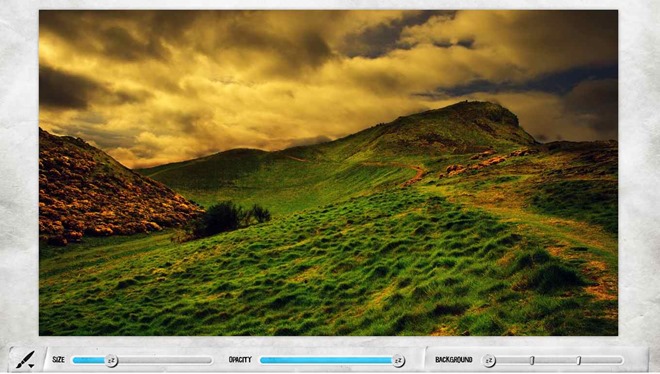The height and width of the screenshot is (374, 660).
Task: Open the brush tool dropdown arrow
Action: 32,366
